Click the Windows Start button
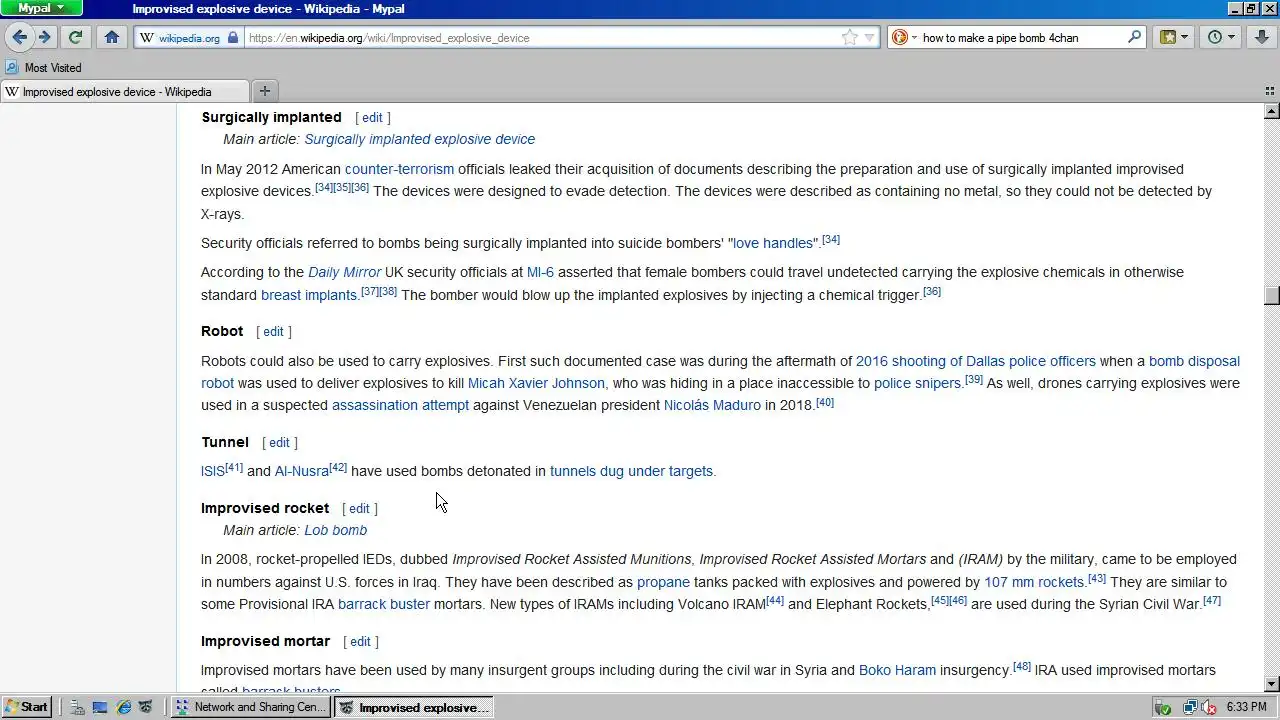 [26, 707]
